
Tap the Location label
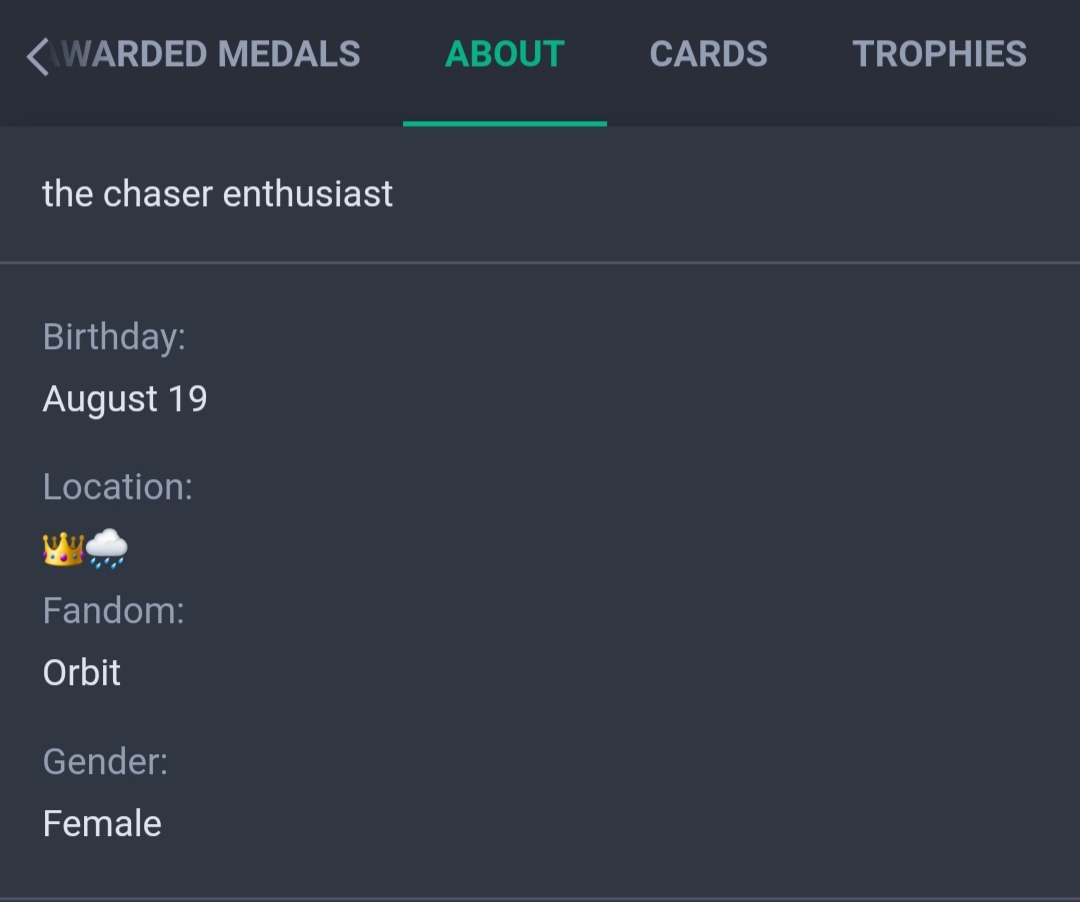click(x=118, y=487)
